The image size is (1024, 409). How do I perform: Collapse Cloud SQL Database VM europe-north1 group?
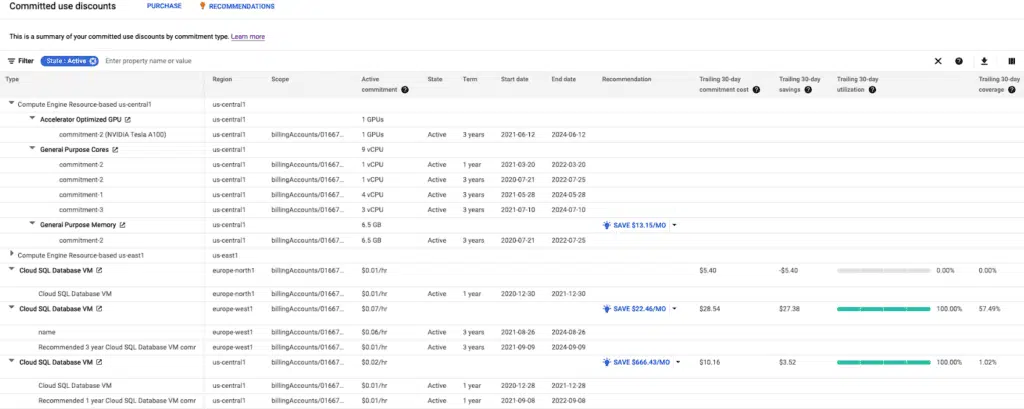pyautogui.click(x=11, y=269)
